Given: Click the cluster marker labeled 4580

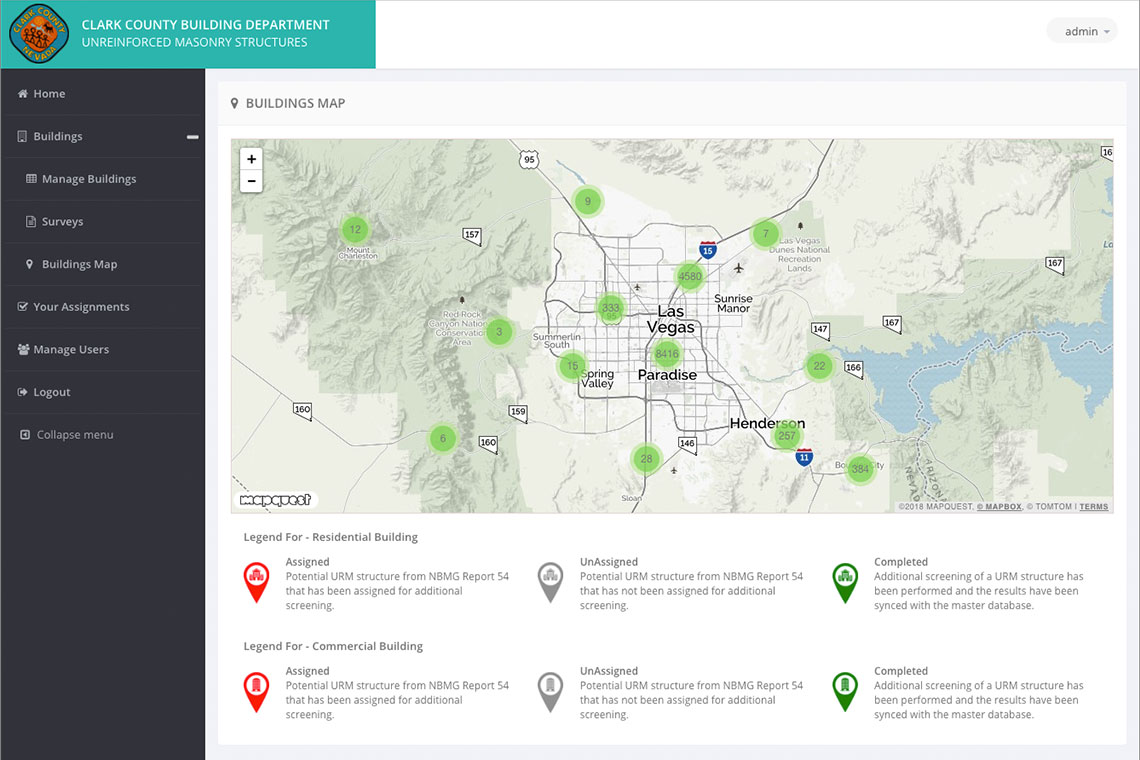Looking at the screenshot, I should [x=689, y=276].
